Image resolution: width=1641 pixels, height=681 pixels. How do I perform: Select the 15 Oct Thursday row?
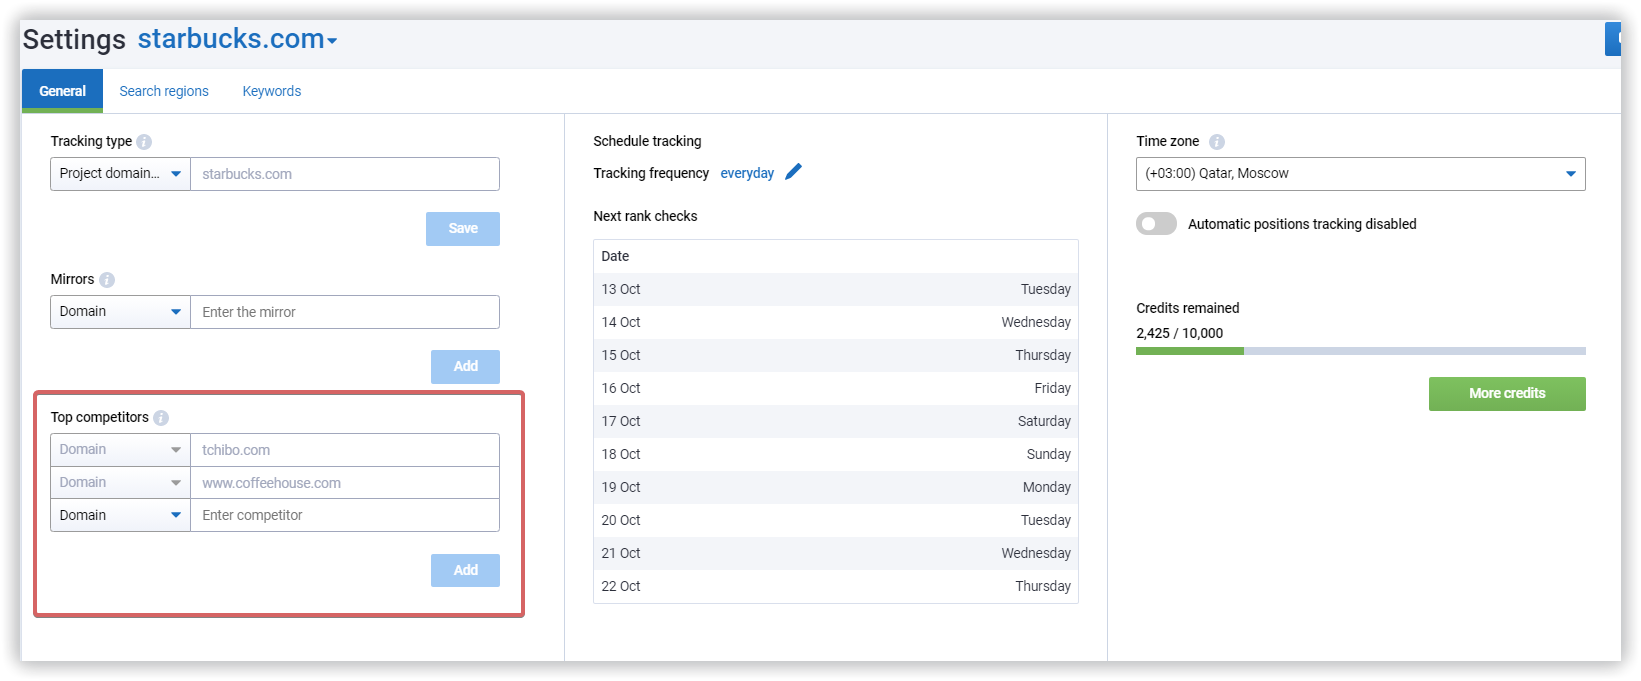pyautogui.click(x=836, y=356)
